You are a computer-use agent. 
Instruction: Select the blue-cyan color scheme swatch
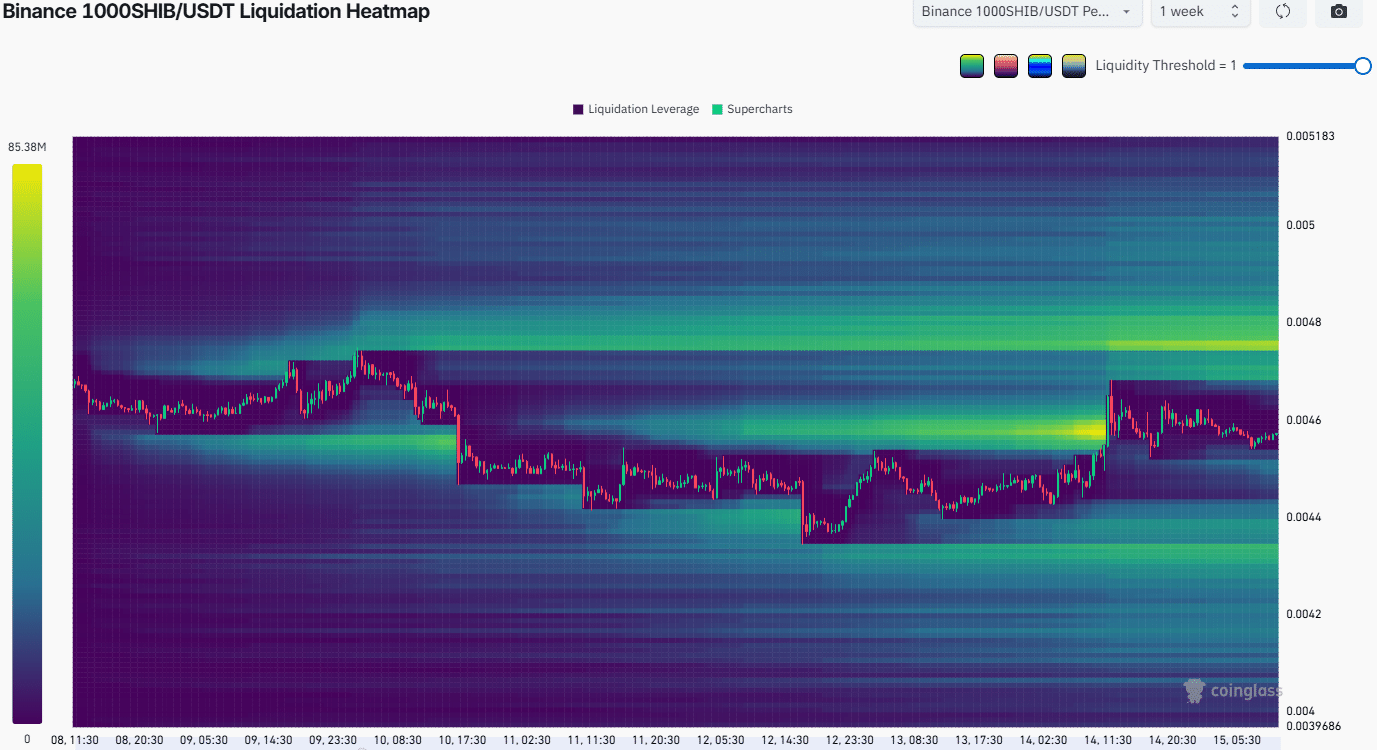point(1040,66)
